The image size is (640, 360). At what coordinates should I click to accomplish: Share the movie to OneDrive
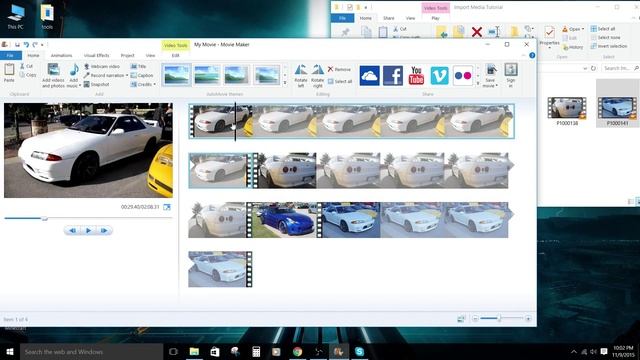[369, 76]
